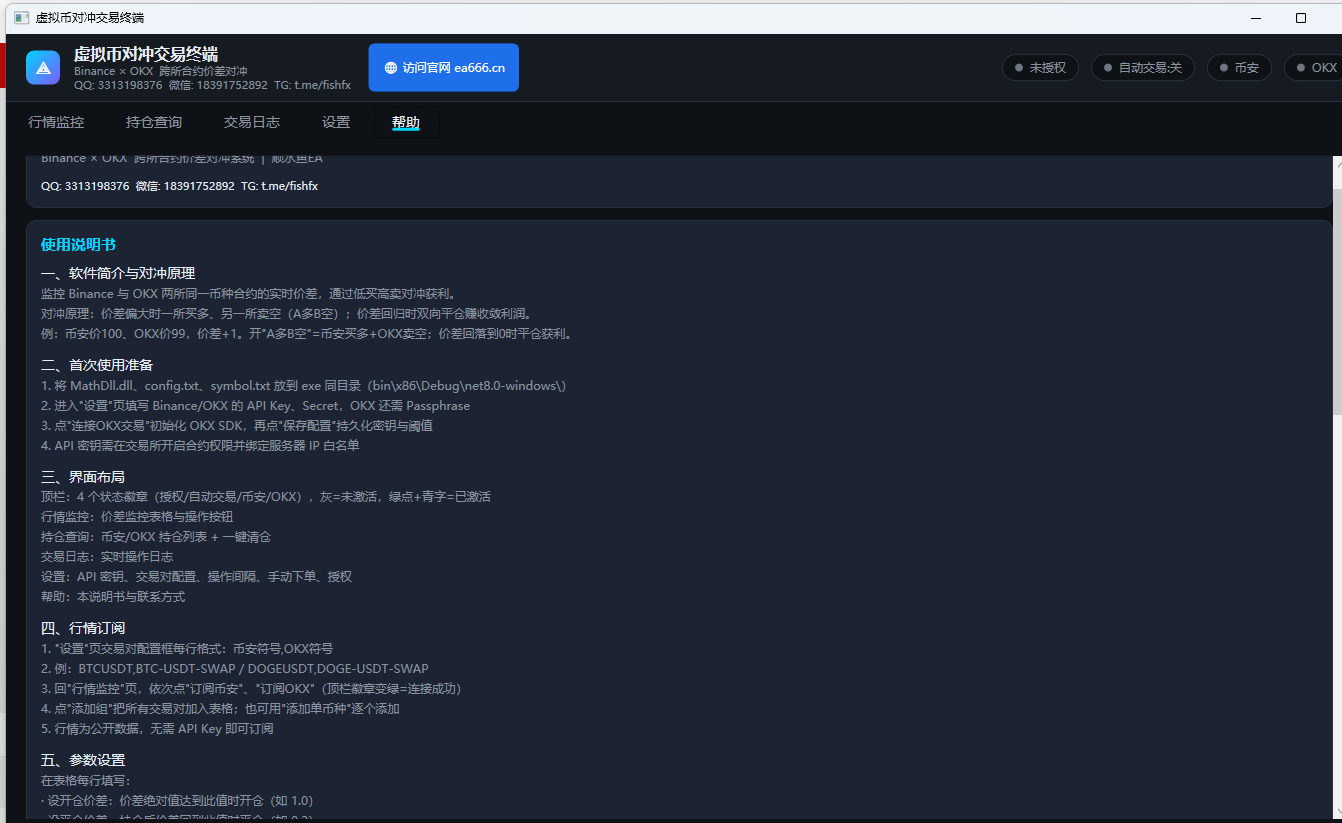Click heading 四、行情订阅
Screen dimensions: 1342x823
pos(83,628)
